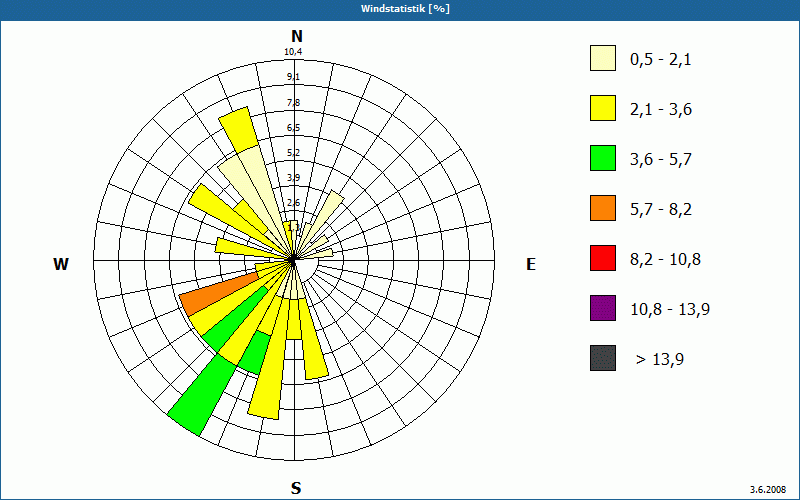
Task: Click the 3,9 ring scale value
Action: (x=293, y=178)
